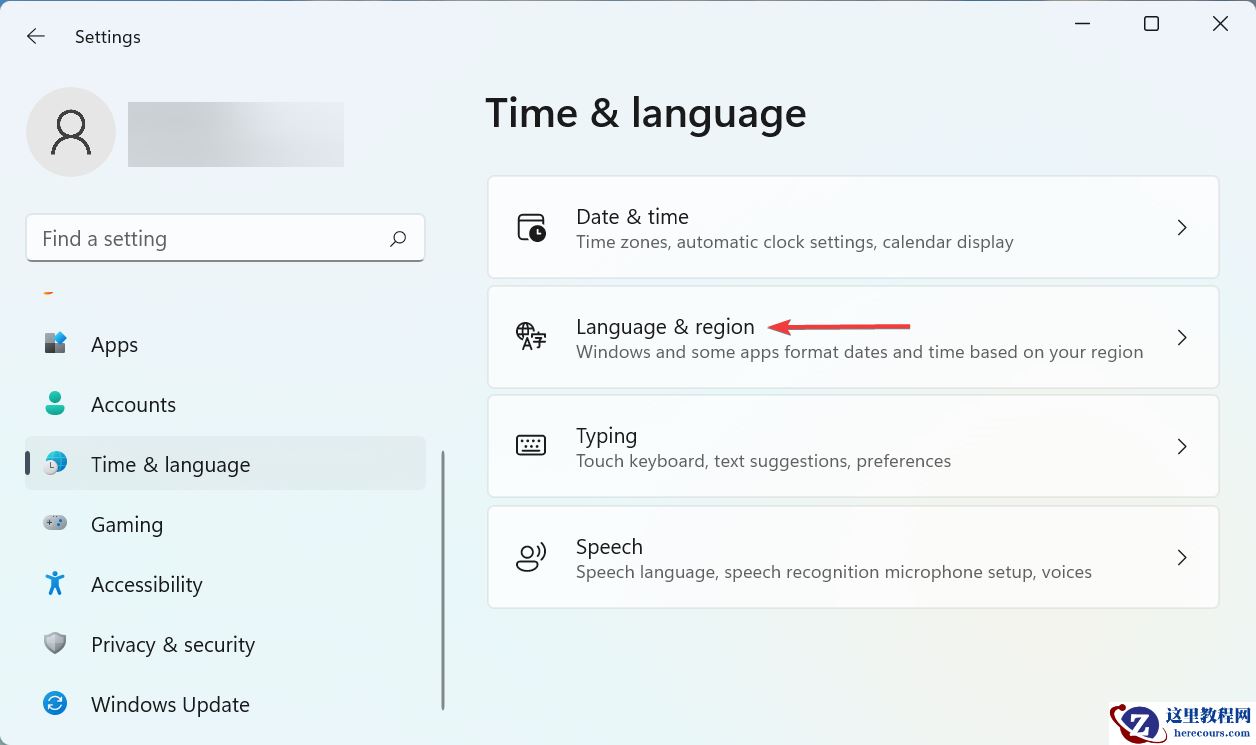1256x745 pixels.
Task: Click the Gaming controller icon
Action: click(55, 523)
